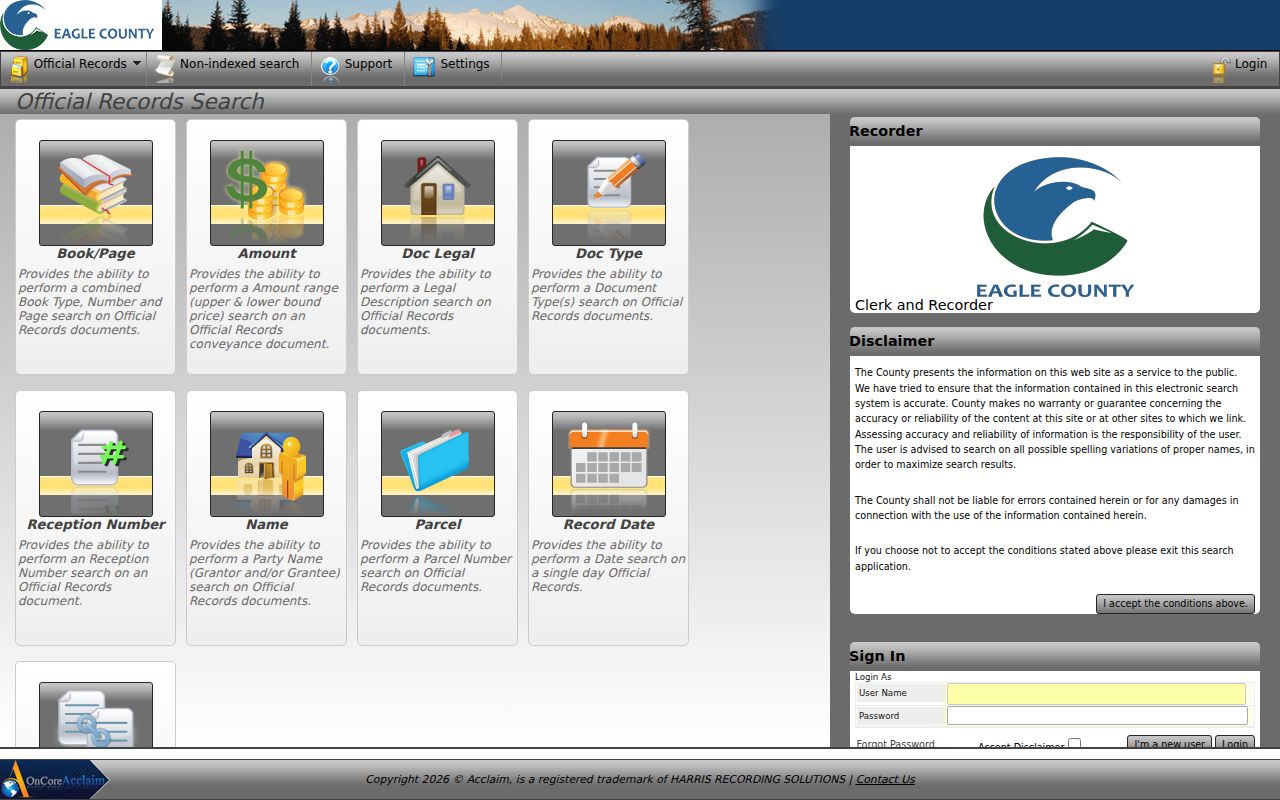1280x800 pixels.
Task: Click the Reception Number title text
Action: click(x=96, y=525)
